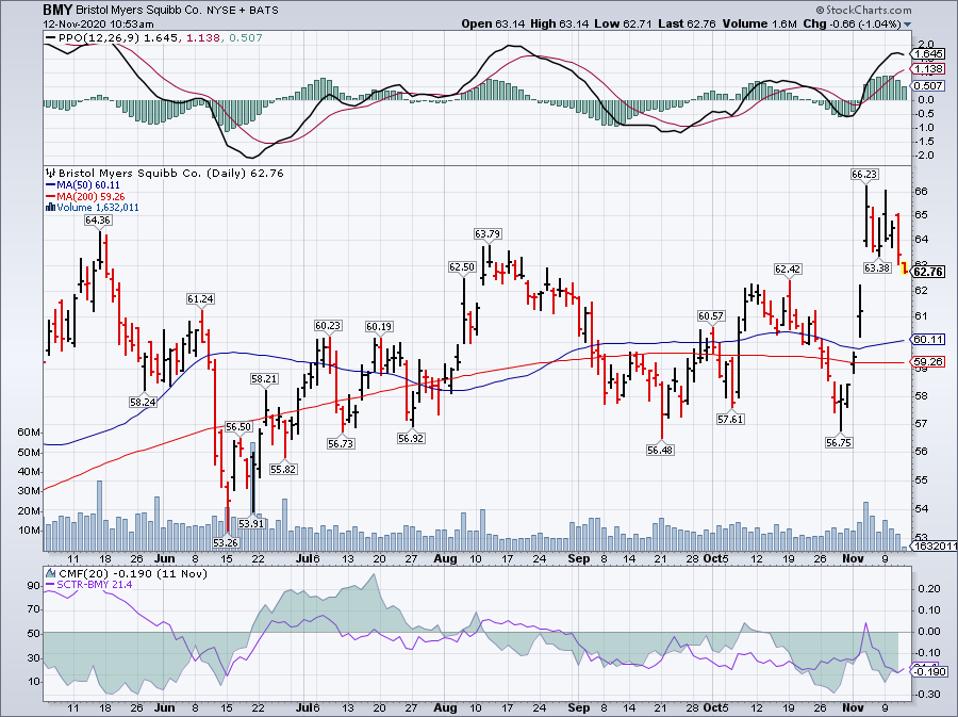Image resolution: width=958 pixels, height=717 pixels.
Task: Click the 60.11 moving average tag on right axis
Action: point(927,340)
